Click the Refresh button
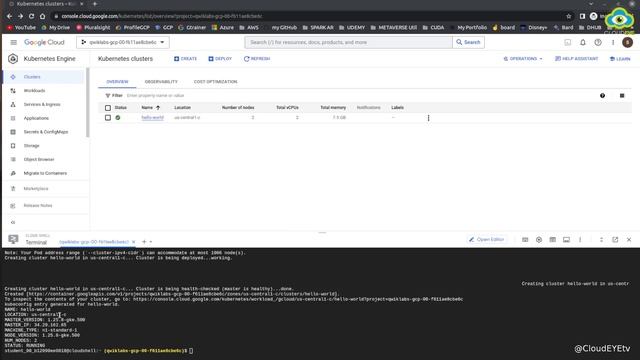Screen dimensions: 640x360 point(257,59)
